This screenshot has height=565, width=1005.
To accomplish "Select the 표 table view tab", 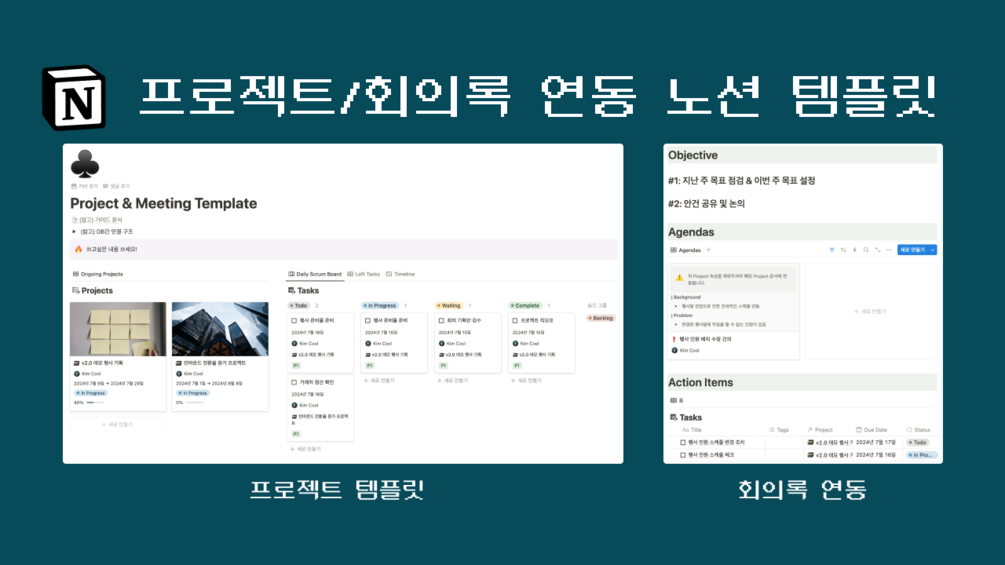I will pos(677,400).
